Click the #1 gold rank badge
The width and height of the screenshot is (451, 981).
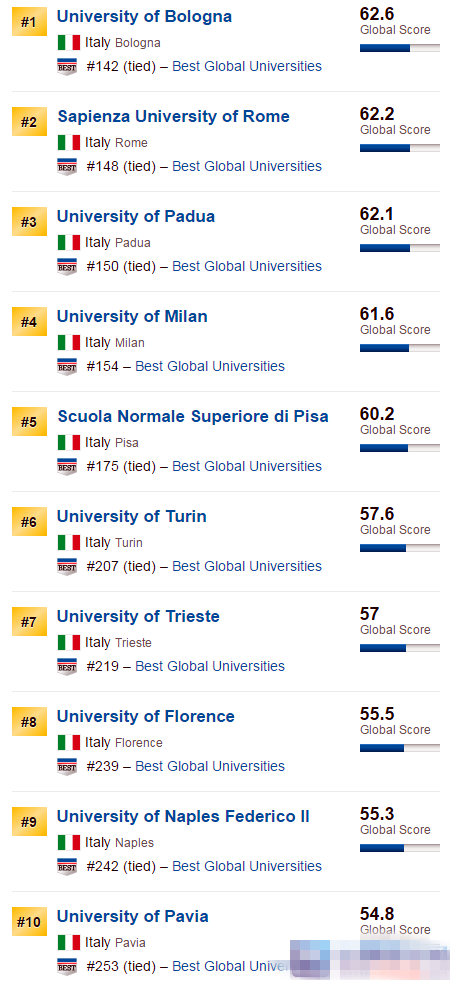tap(29, 23)
